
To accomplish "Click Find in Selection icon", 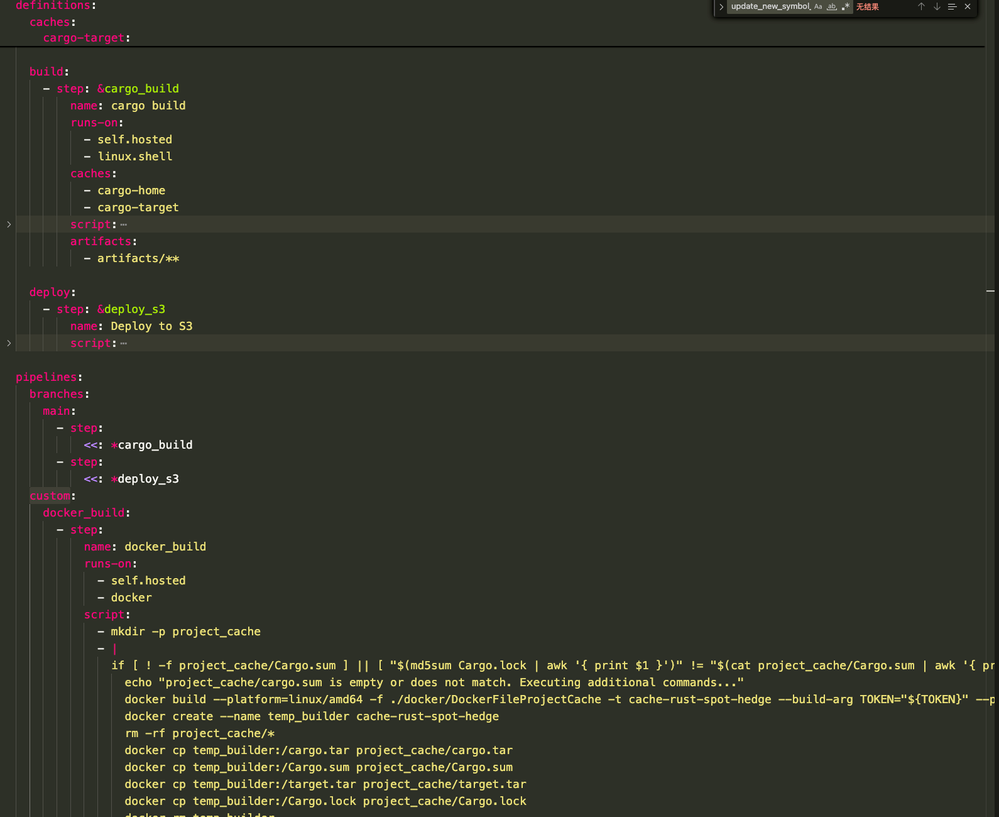I will (x=952, y=7).
